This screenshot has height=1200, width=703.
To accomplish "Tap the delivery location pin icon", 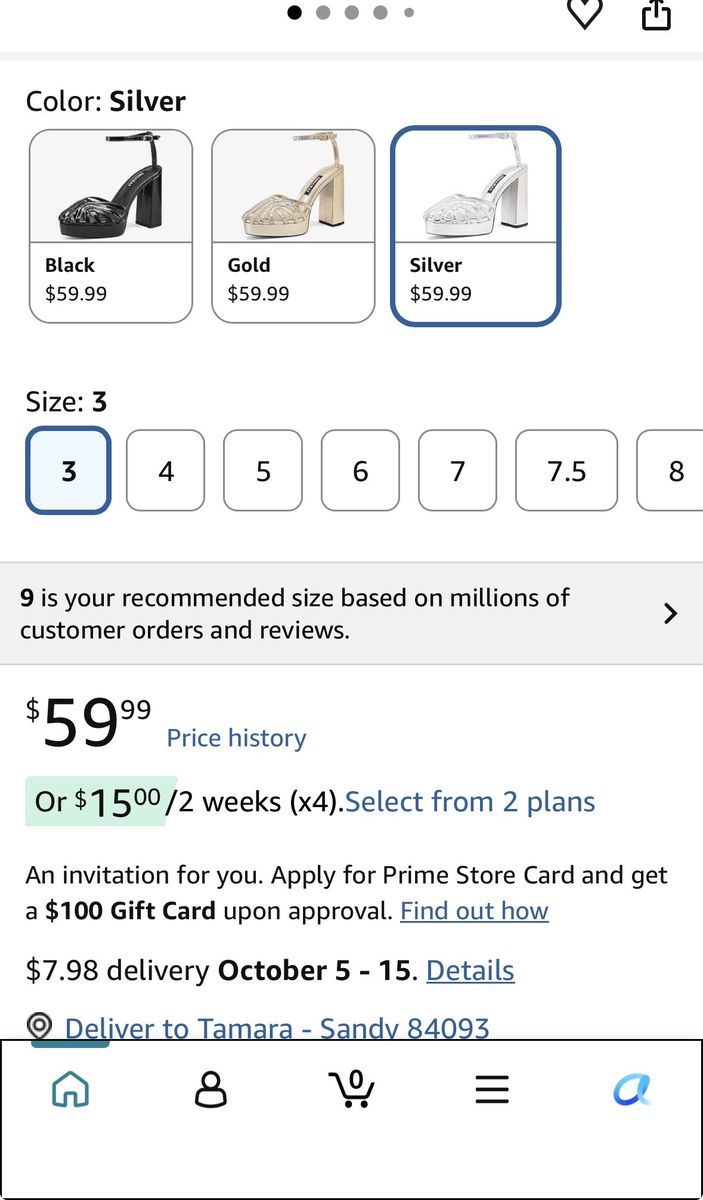I will 39,1026.
